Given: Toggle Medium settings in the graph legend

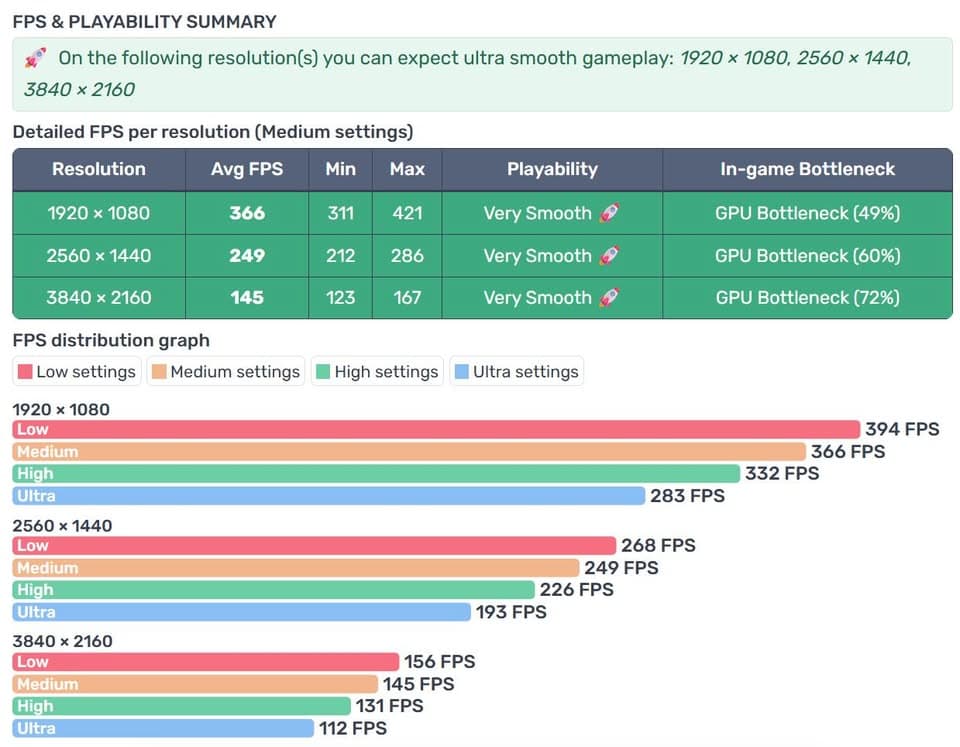Looking at the screenshot, I should click(226, 372).
